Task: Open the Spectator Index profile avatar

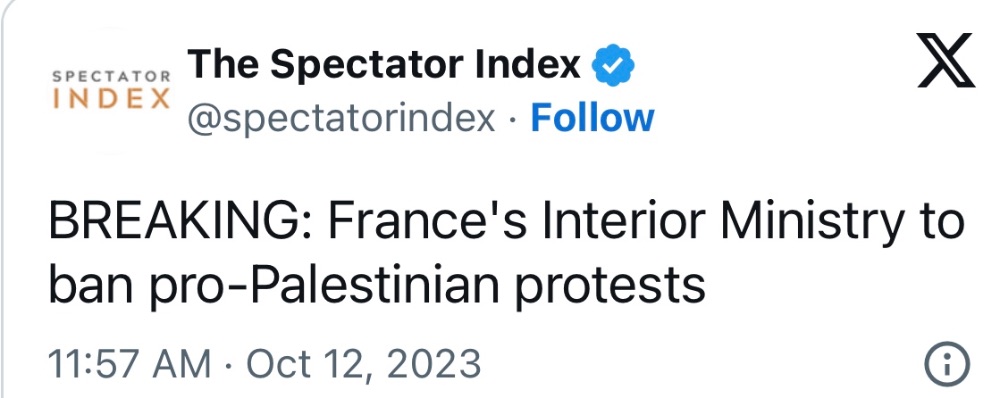Action: coord(111,91)
